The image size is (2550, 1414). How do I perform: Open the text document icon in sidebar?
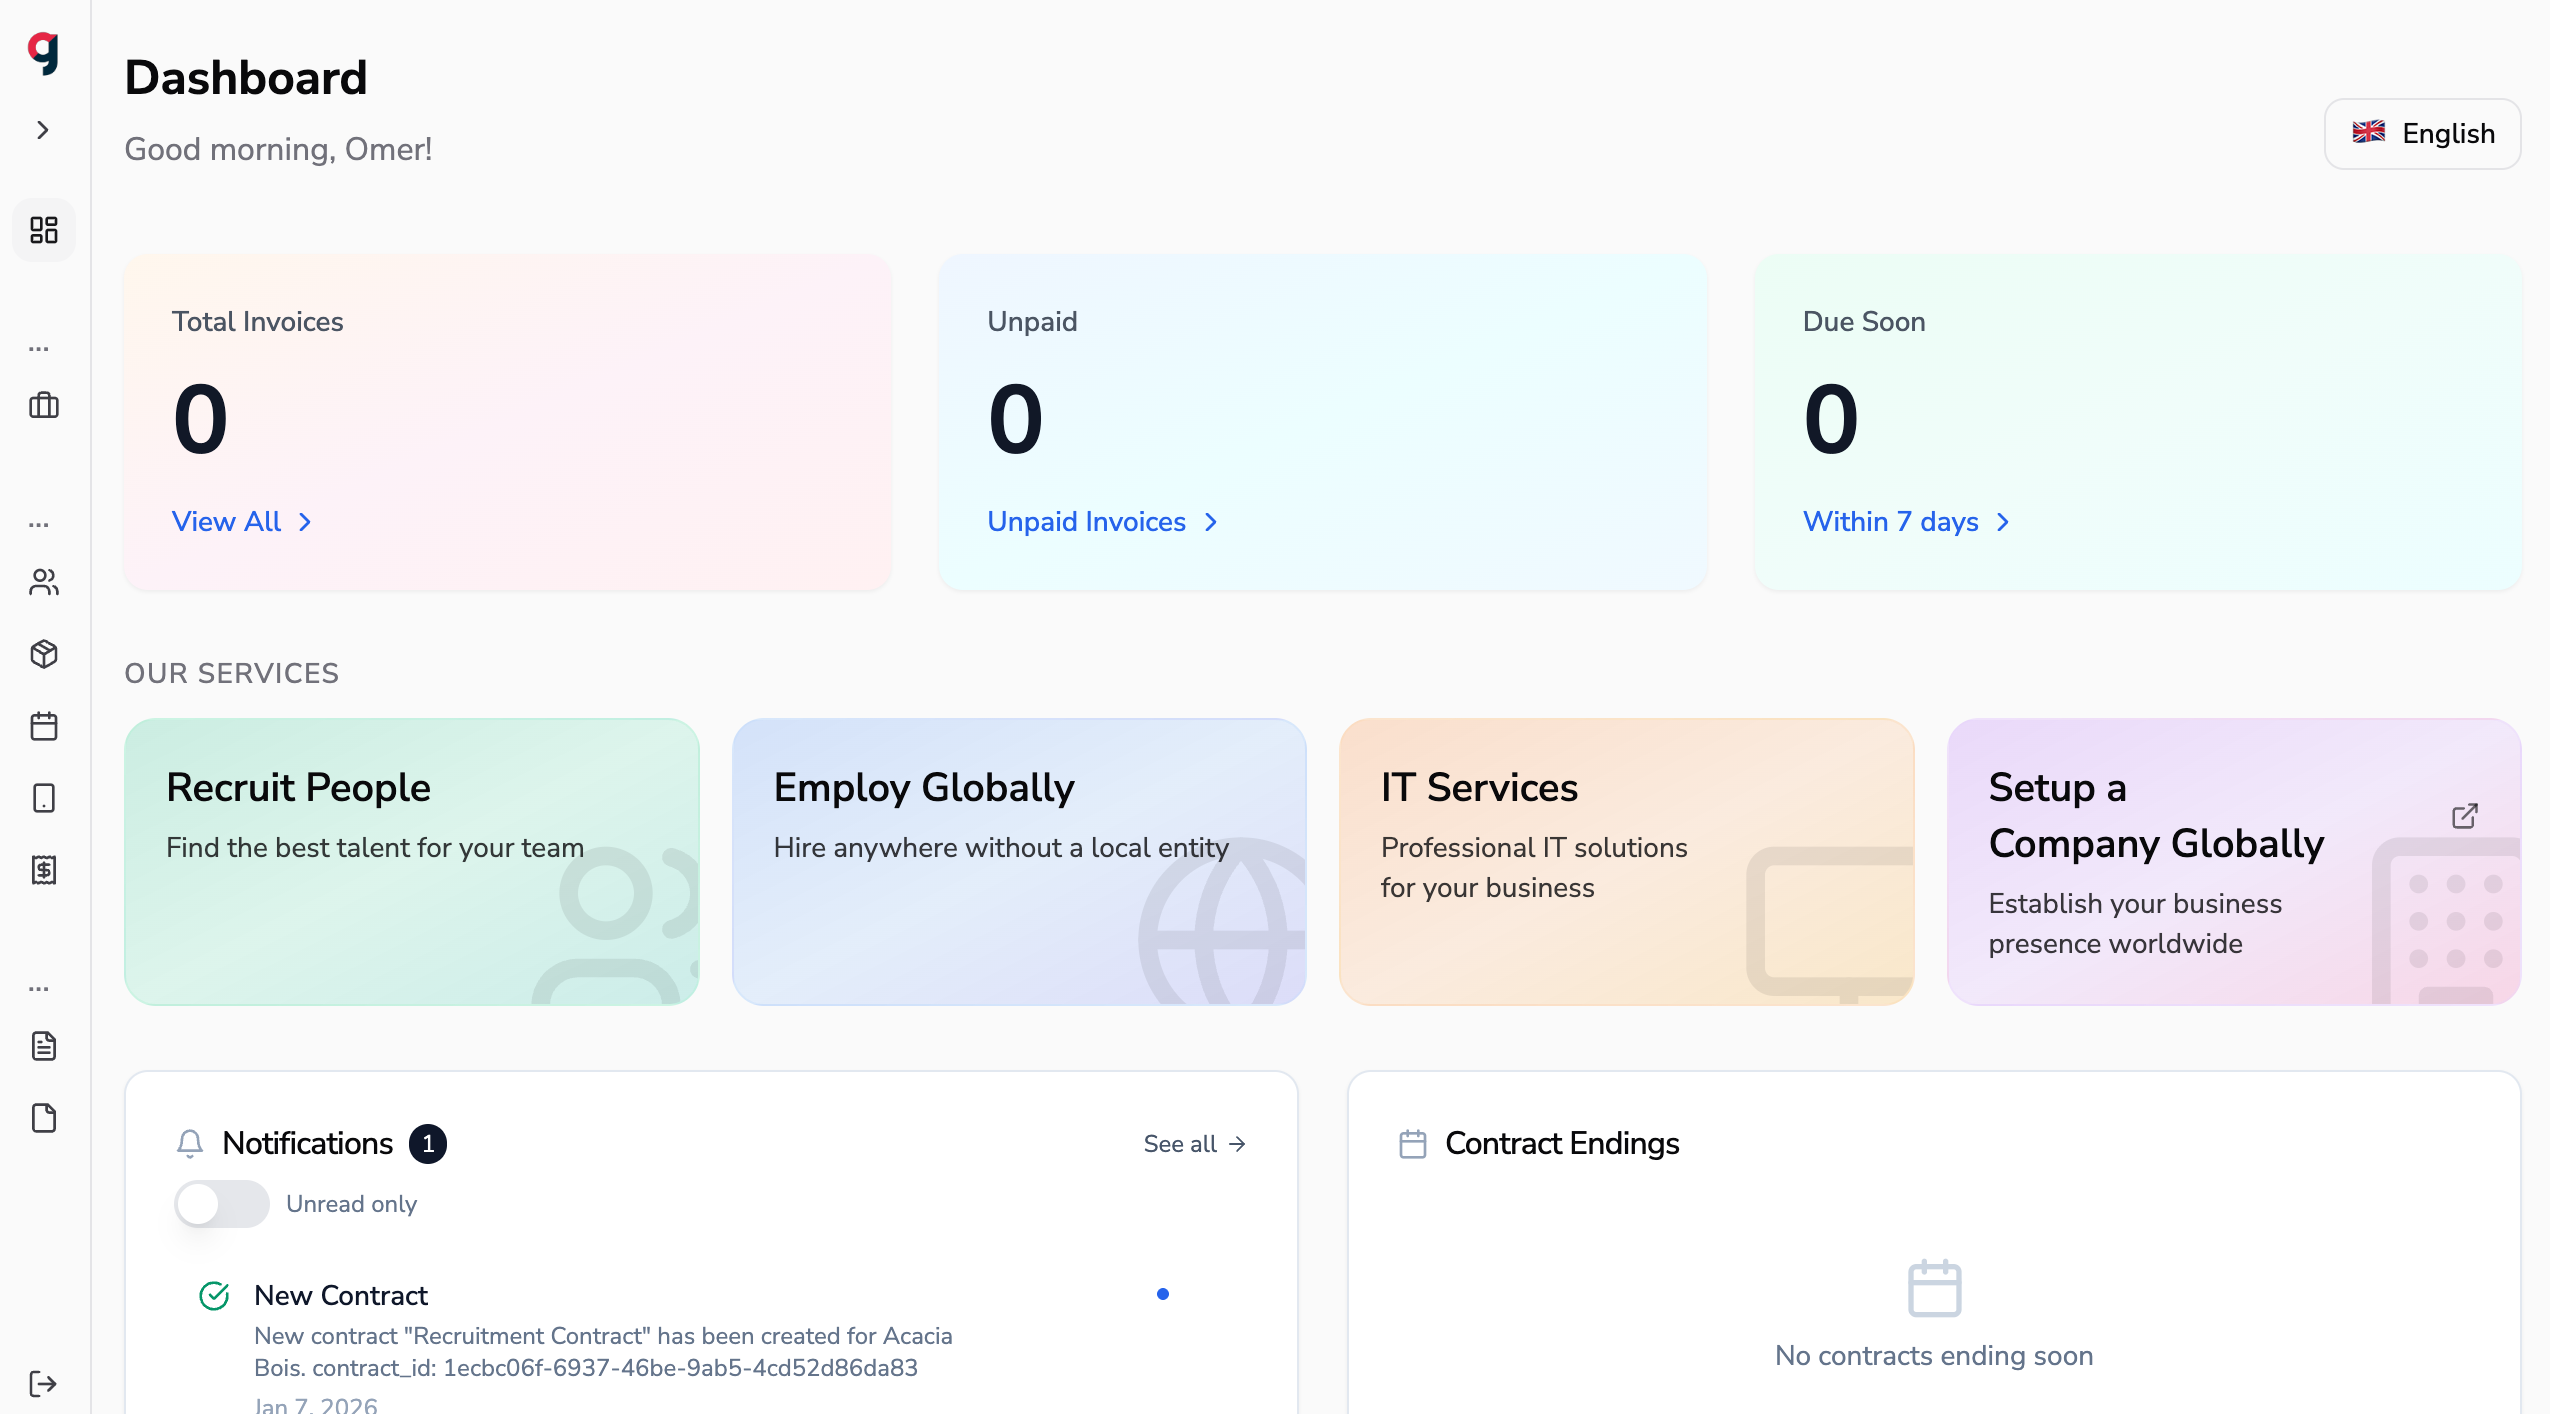[x=44, y=1046]
